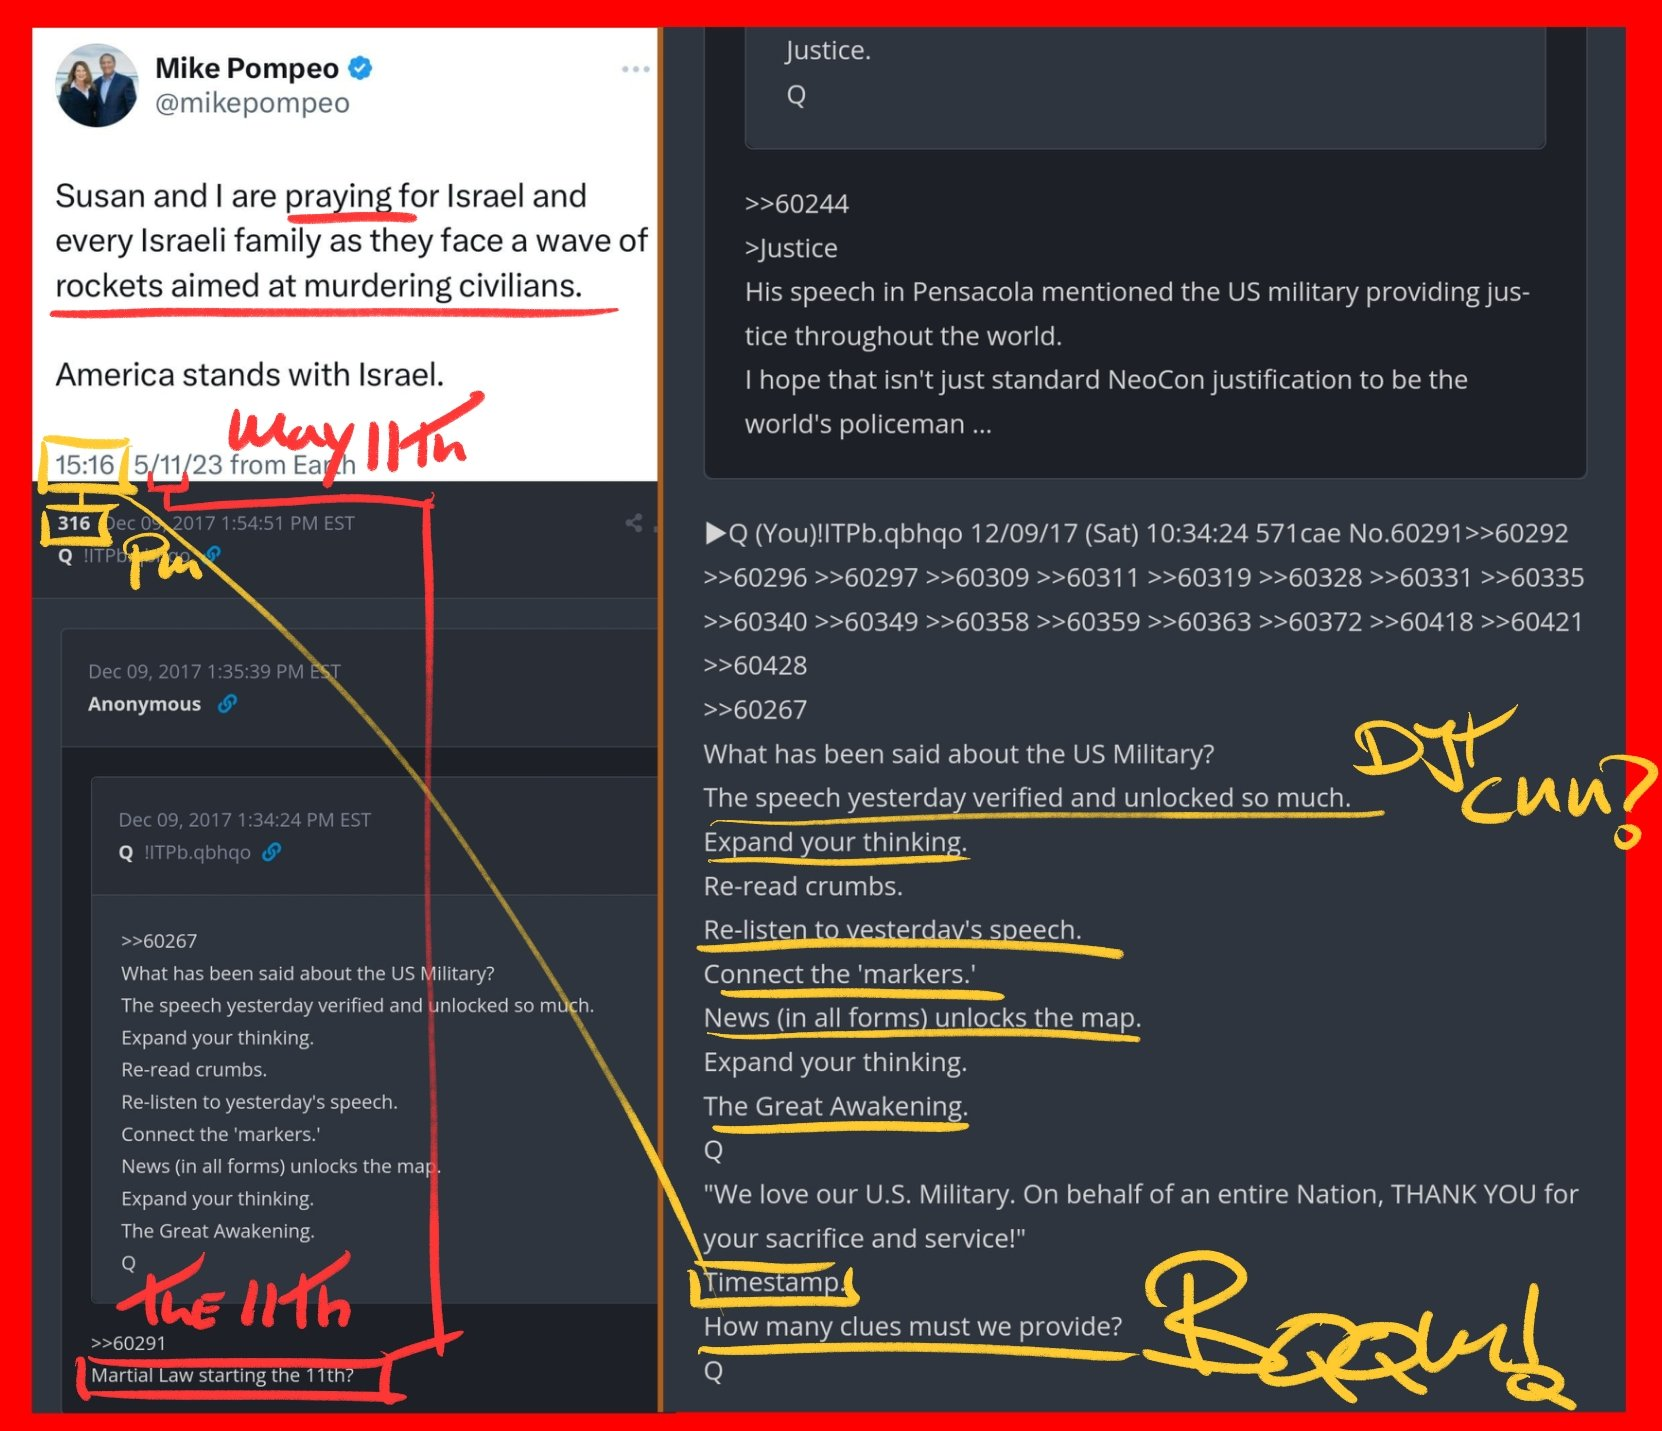Click the share icon on post 316
Image resolution: width=1662 pixels, height=1431 pixels.
click(x=634, y=522)
